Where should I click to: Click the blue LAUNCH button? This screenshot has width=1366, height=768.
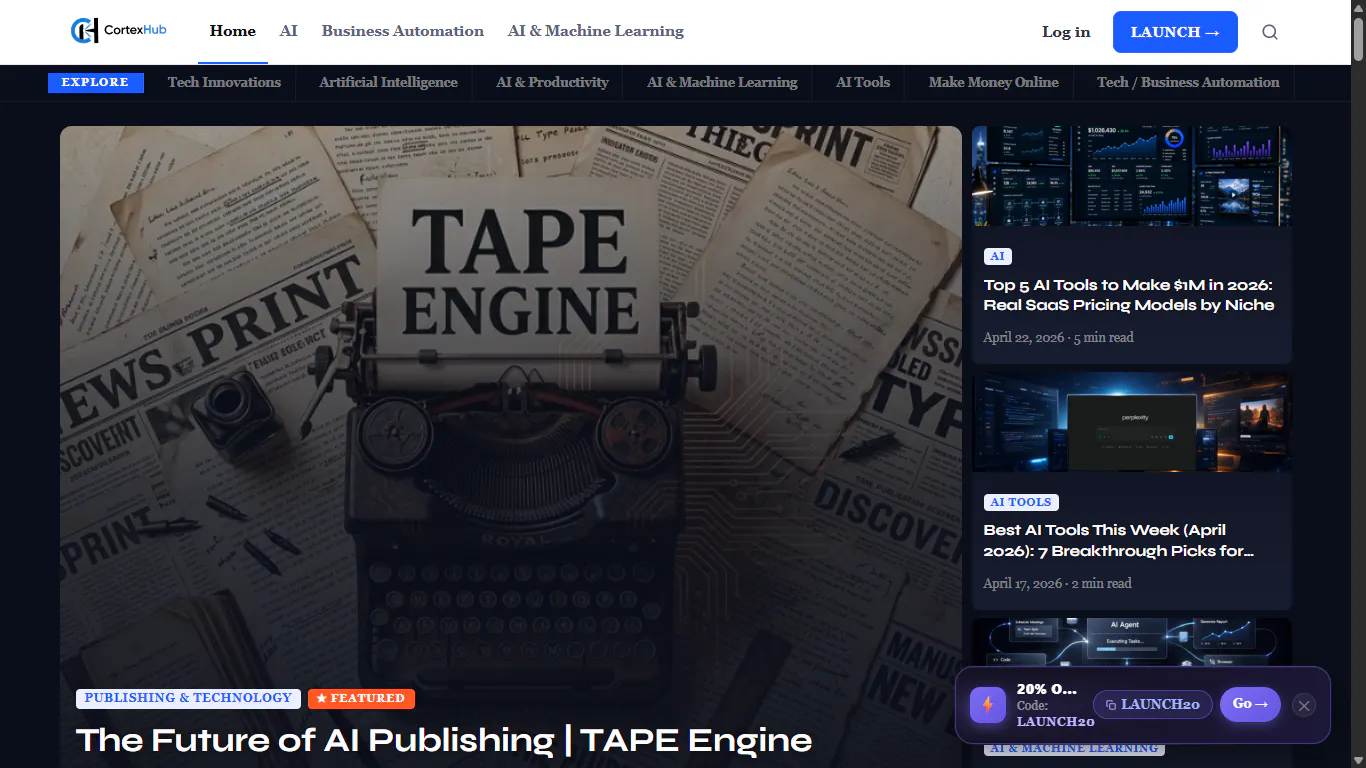tap(1175, 32)
